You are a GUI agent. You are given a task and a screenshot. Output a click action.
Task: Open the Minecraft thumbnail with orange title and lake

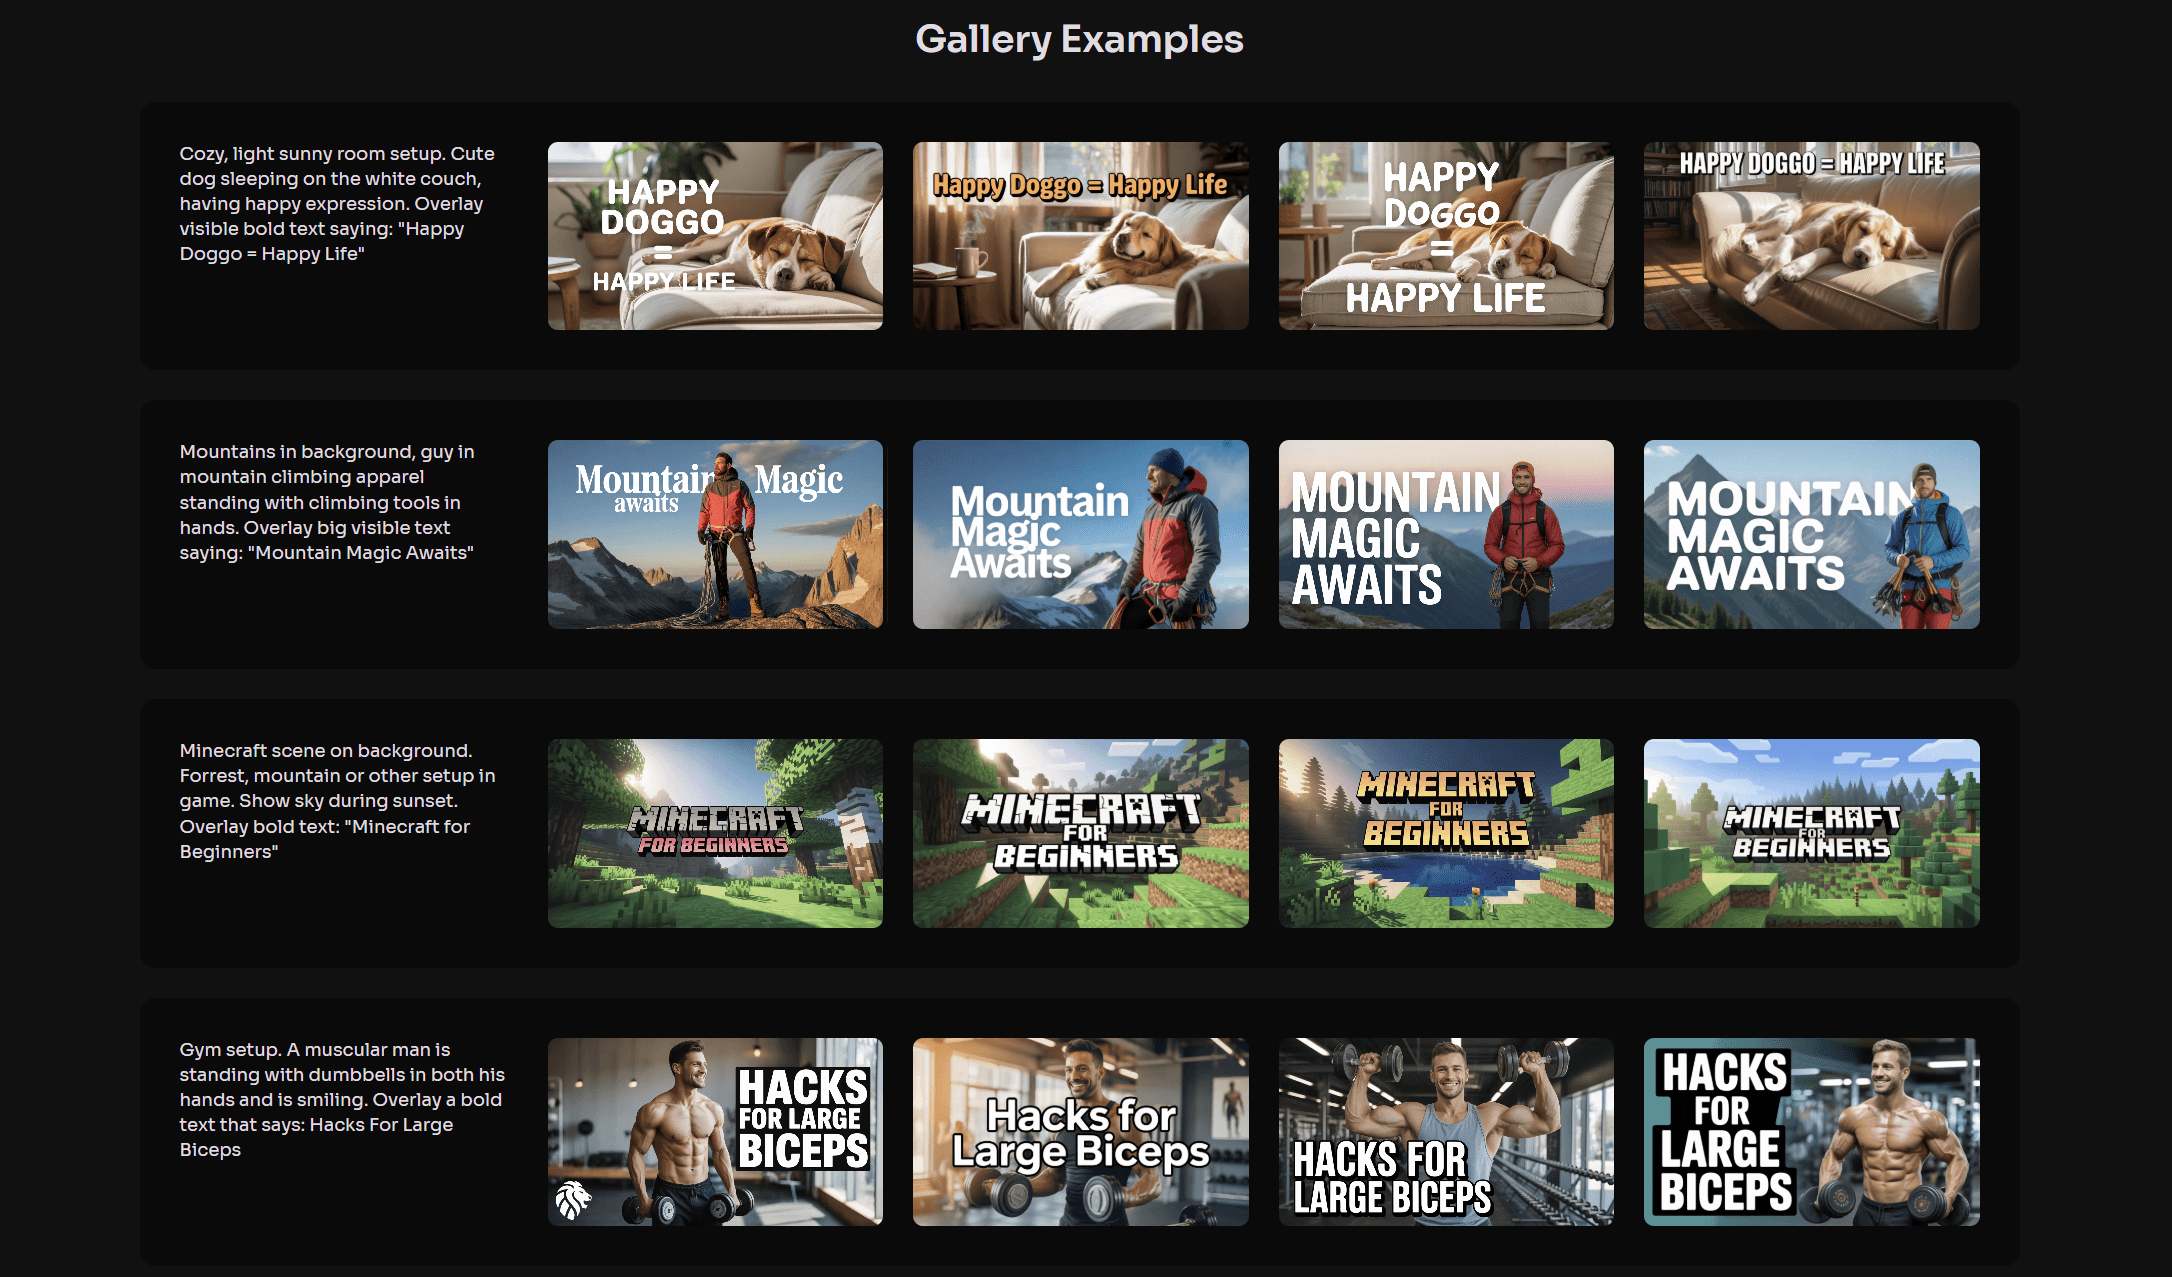(x=1446, y=833)
